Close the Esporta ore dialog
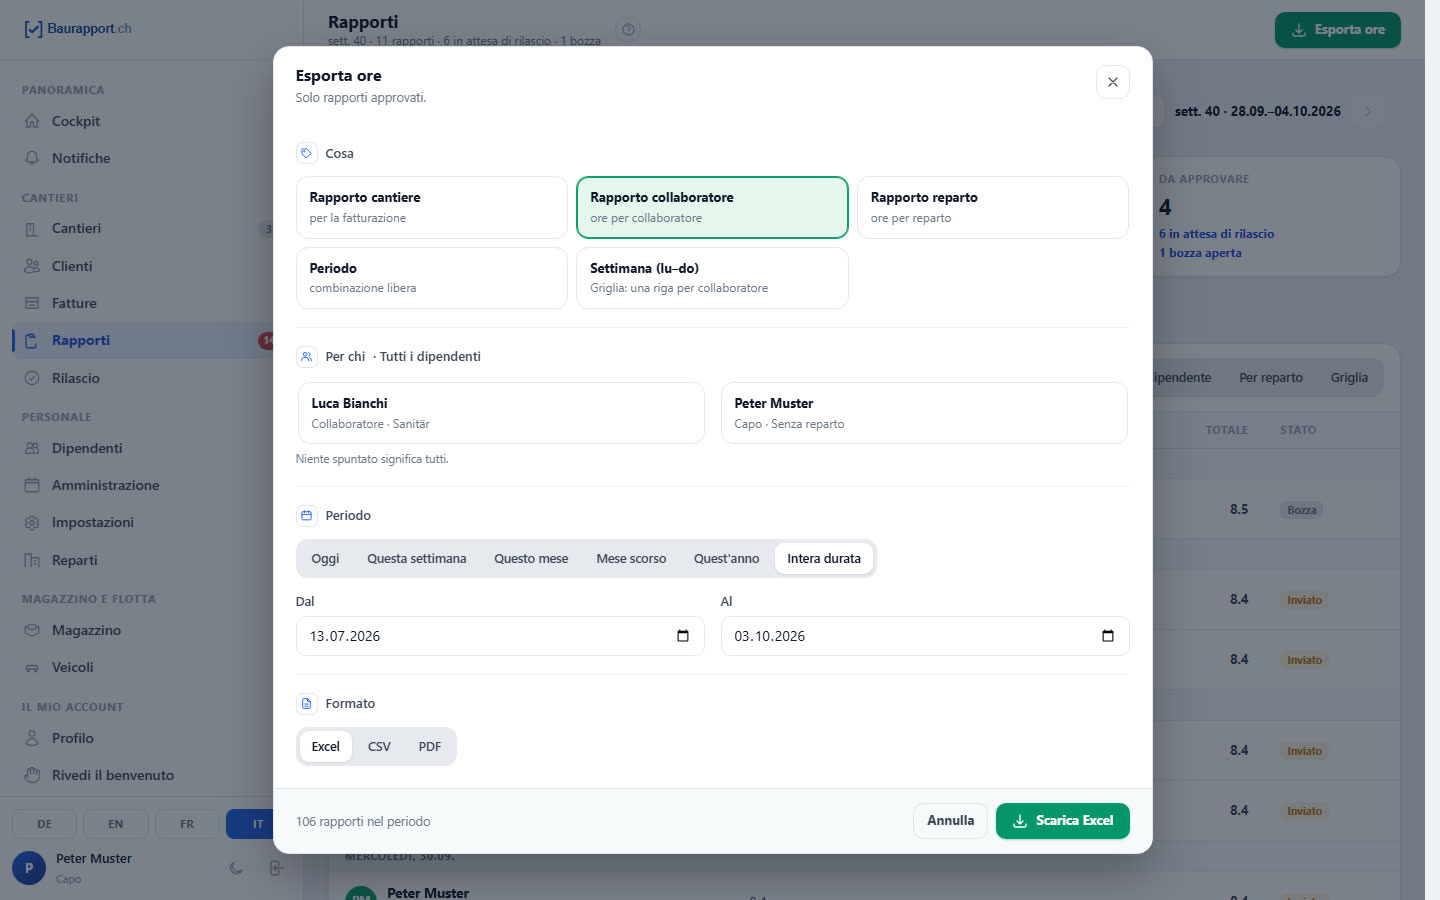1440x900 pixels. pyautogui.click(x=1113, y=82)
